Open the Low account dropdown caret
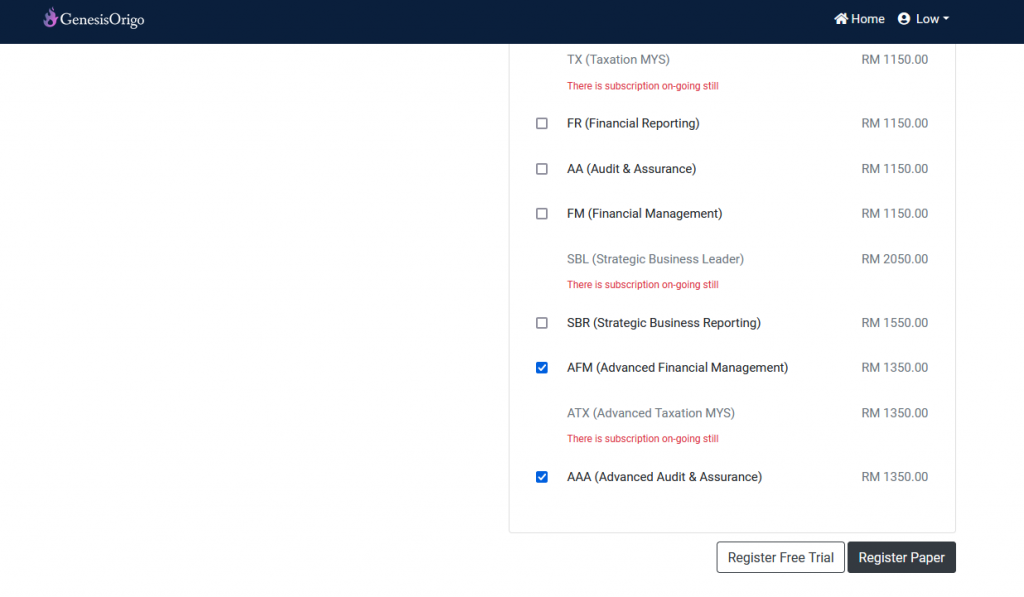The image size is (1024, 597). pyautogui.click(x=946, y=19)
